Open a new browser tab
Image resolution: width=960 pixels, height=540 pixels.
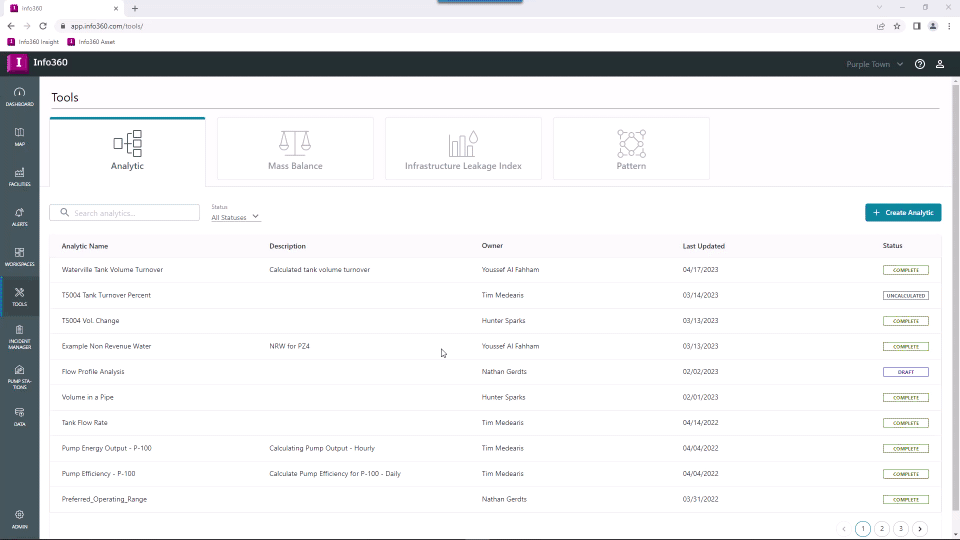click(135, 9)
